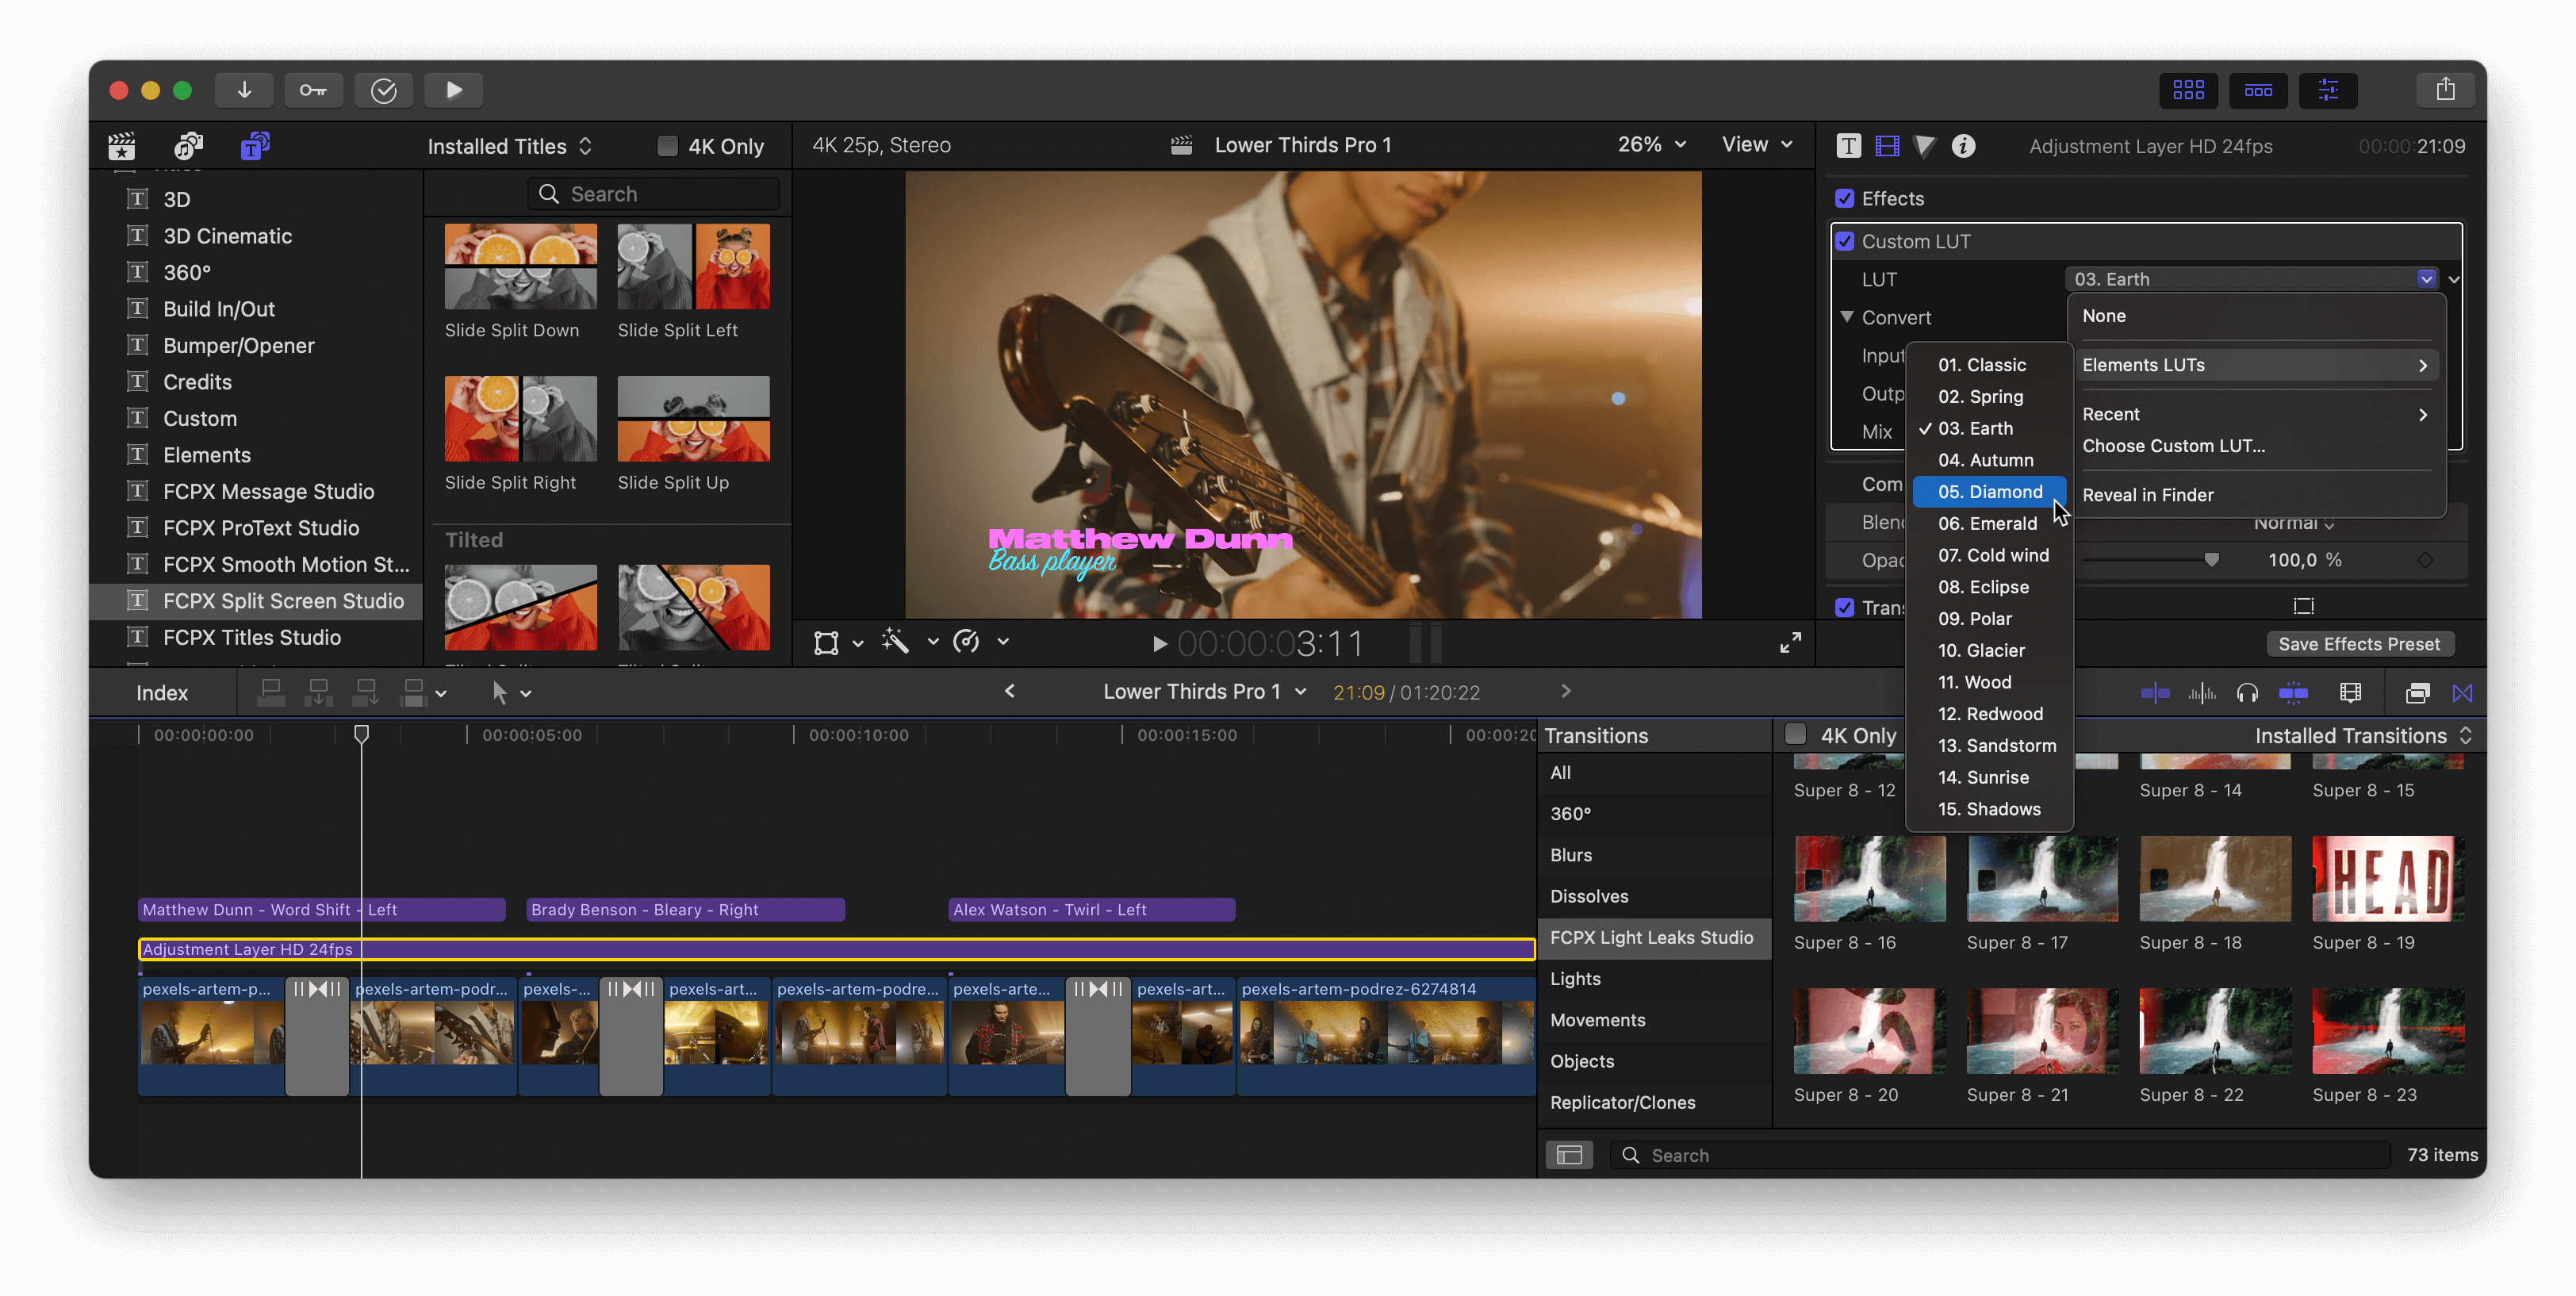The image size is (2576, 1296).
Task: Select 05. Diamond from LUT list
Action: coord(1989,492)
